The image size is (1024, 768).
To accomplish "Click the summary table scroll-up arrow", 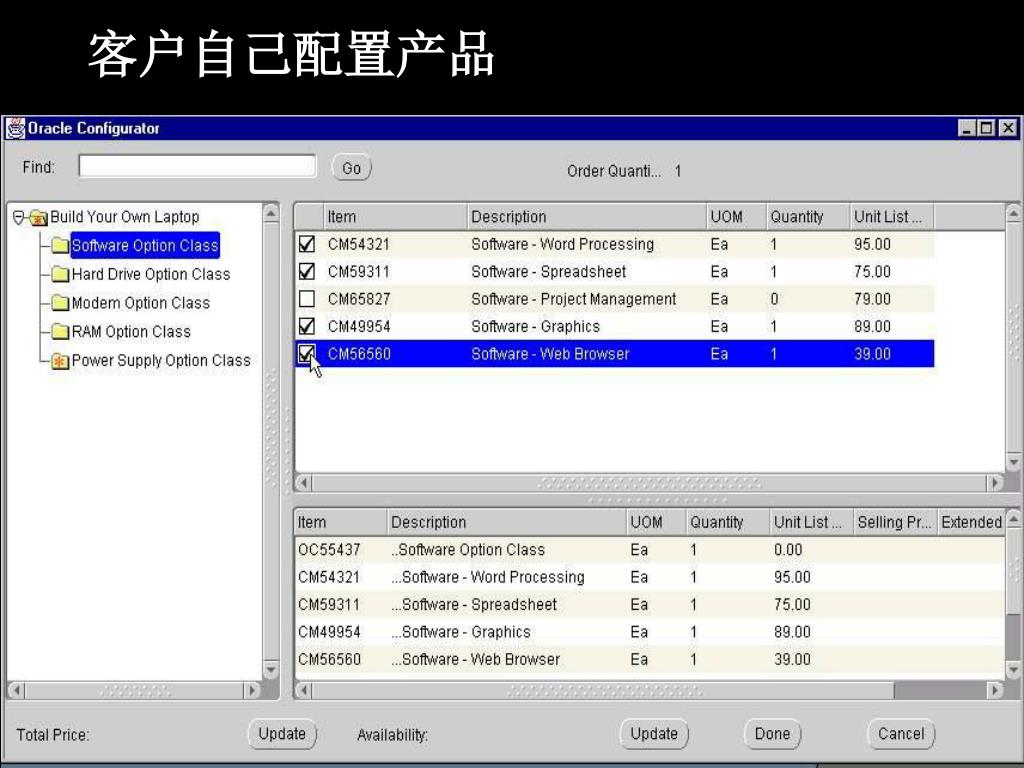I will 1014,519.
